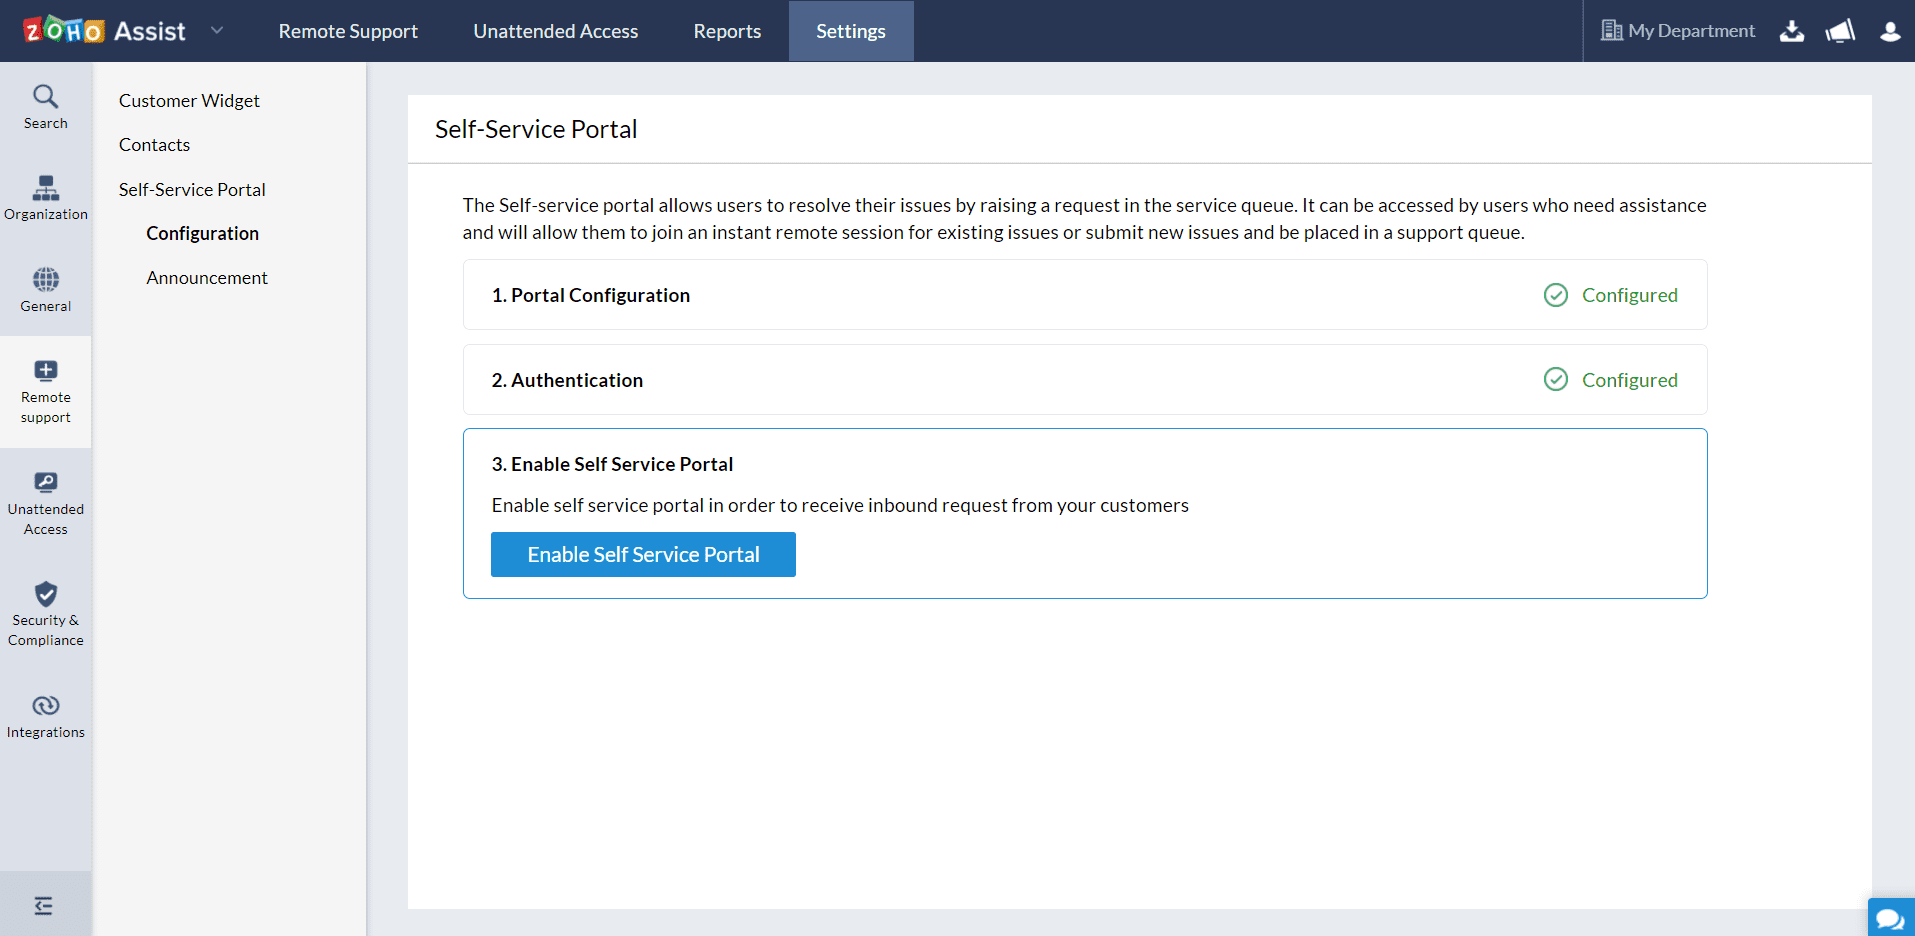Open My Department link
Image resolution: width=1915 pixels, height=936 pixels.
(1678, 31)
